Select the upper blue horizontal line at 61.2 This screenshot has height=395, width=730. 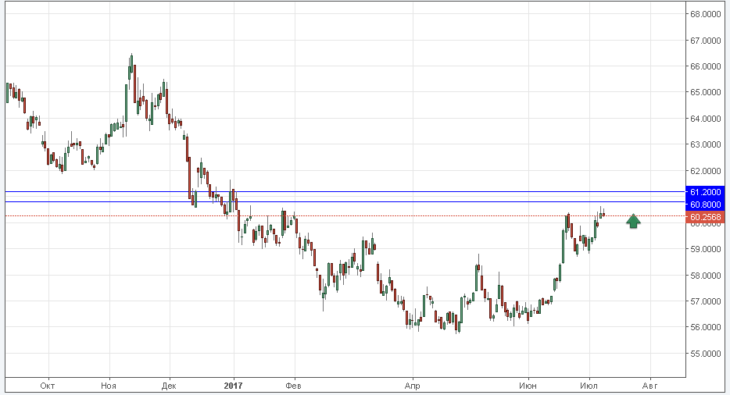pyautogui.click(x=345, y=191)
